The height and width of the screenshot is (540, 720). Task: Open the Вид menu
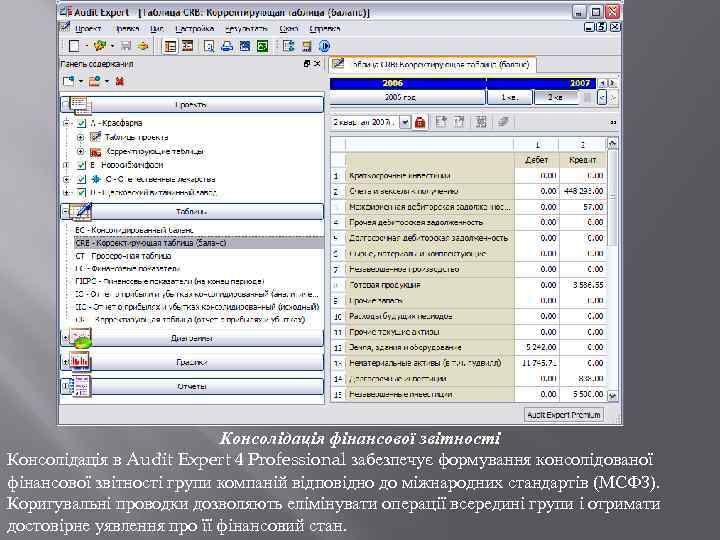tap(157, 28)
